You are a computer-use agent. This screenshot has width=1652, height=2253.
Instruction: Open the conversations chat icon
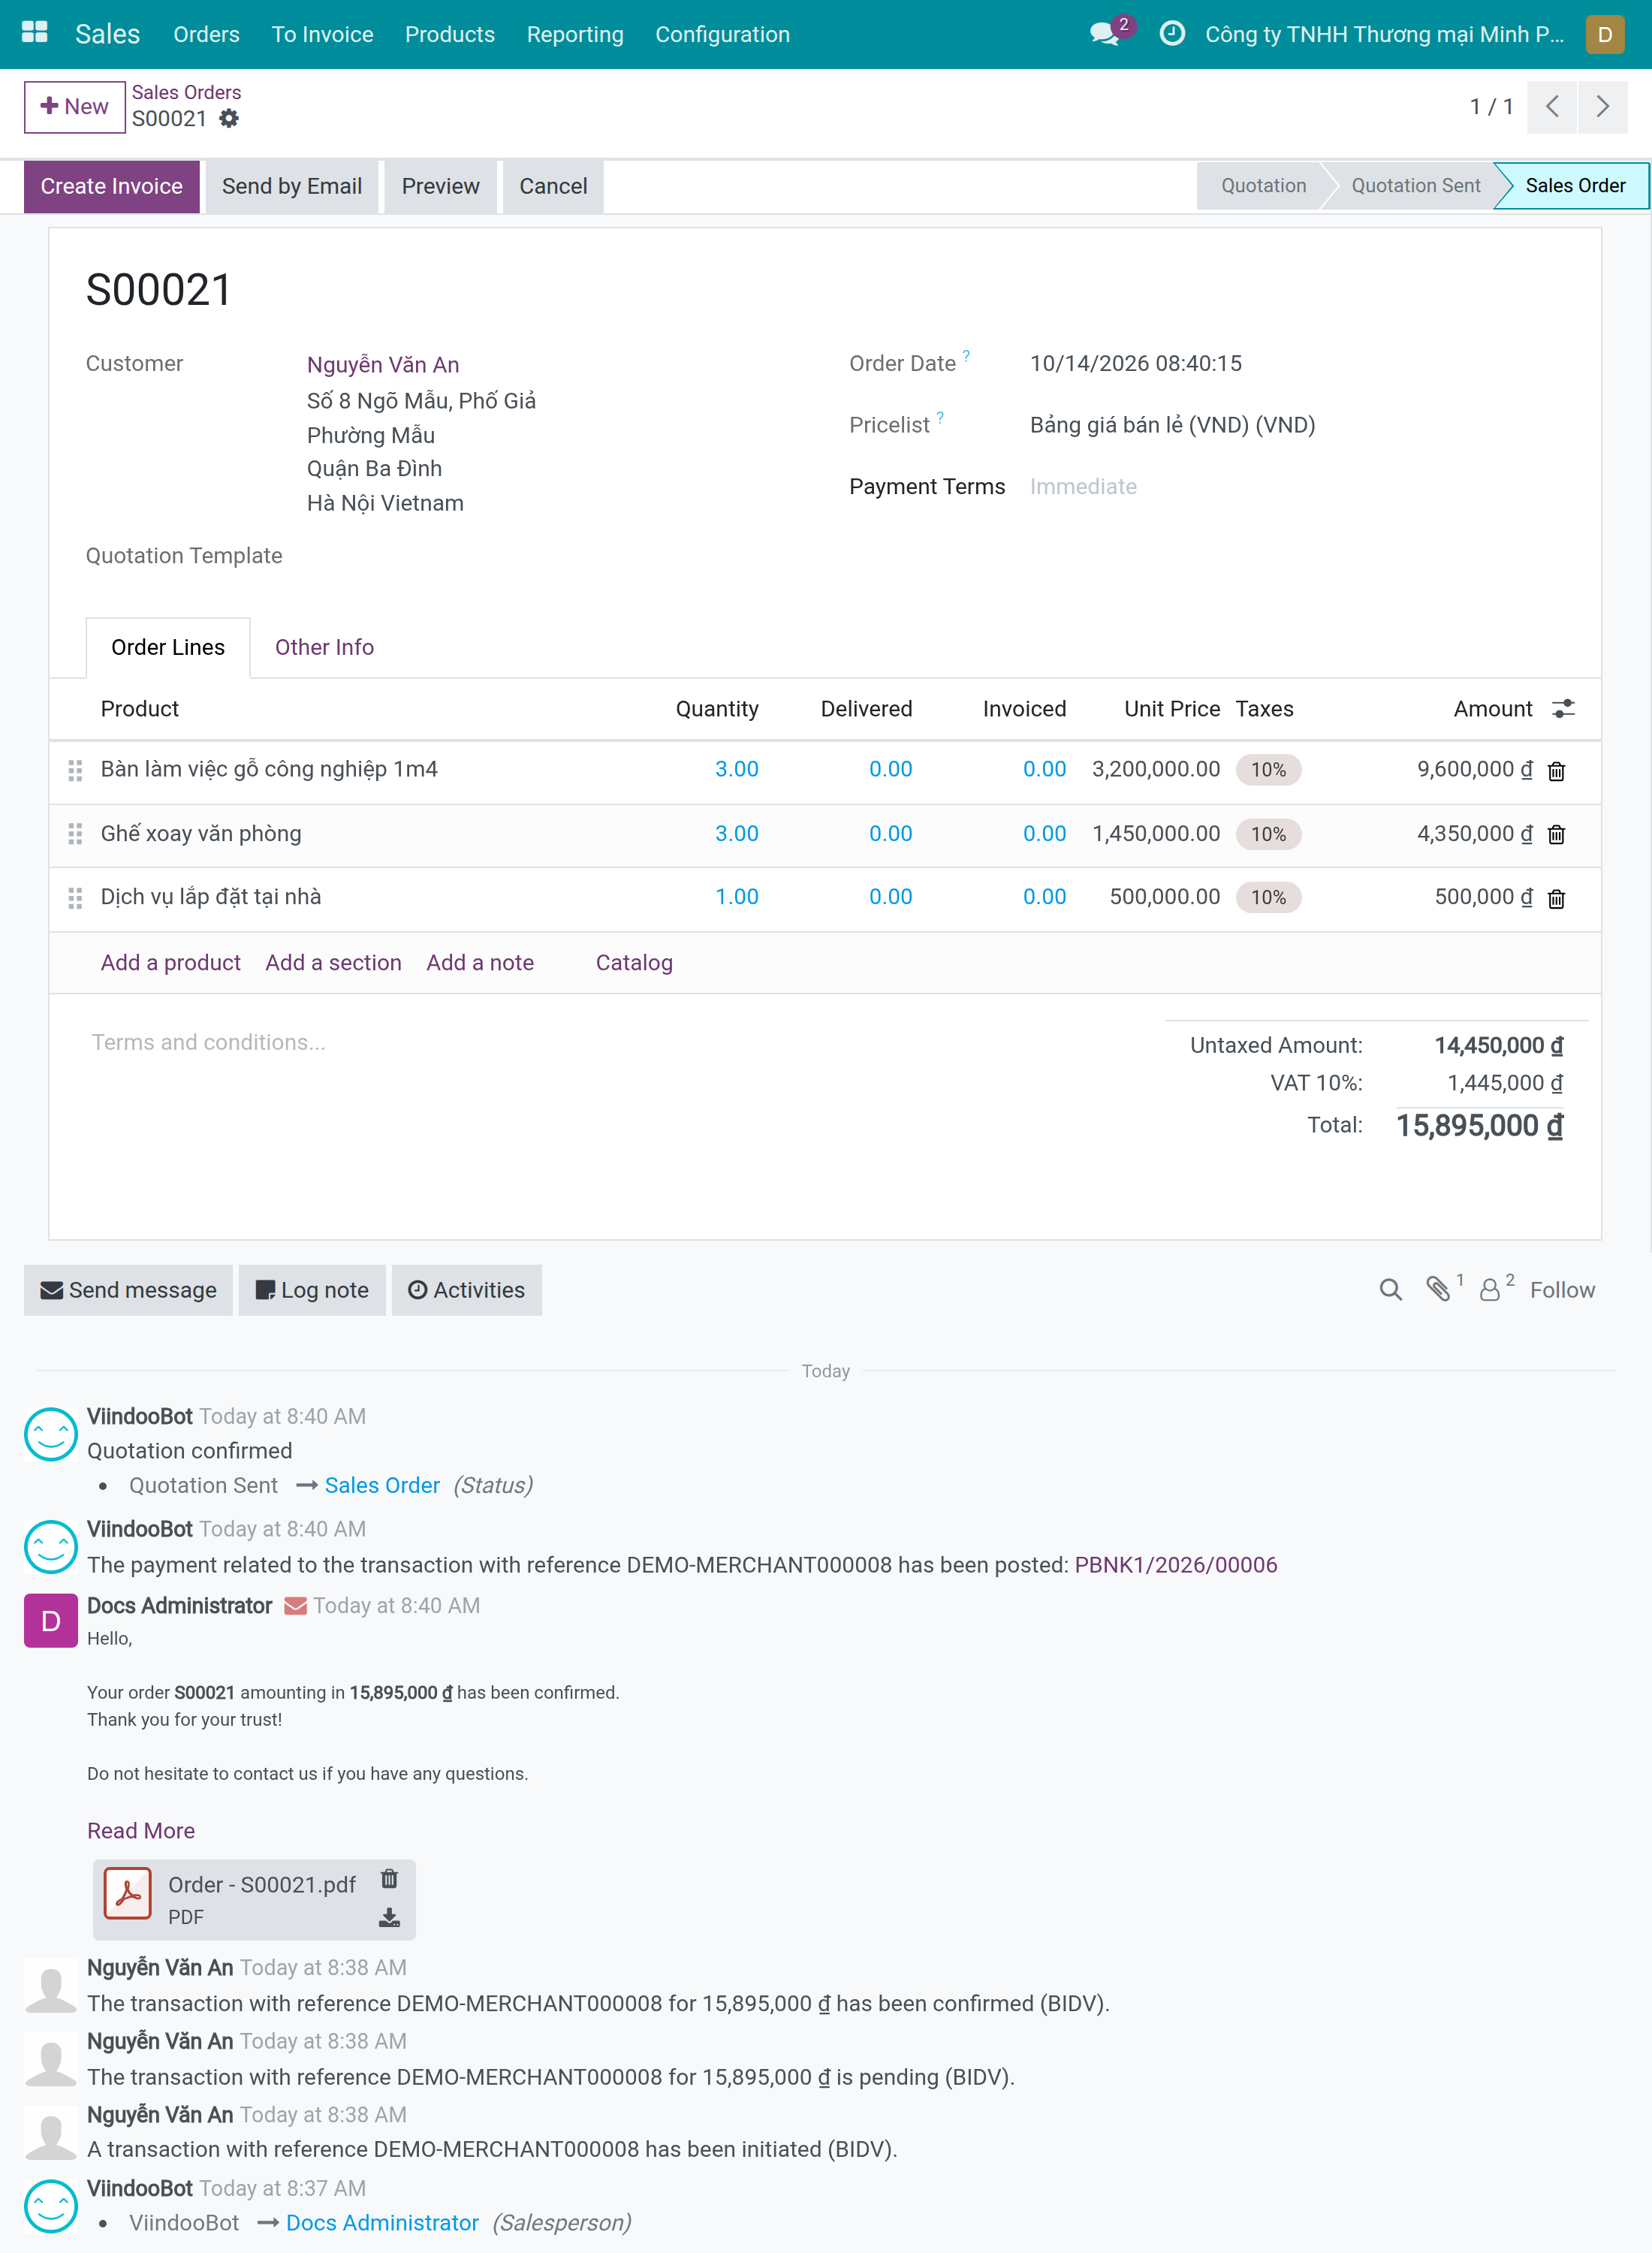point(1105,34)
